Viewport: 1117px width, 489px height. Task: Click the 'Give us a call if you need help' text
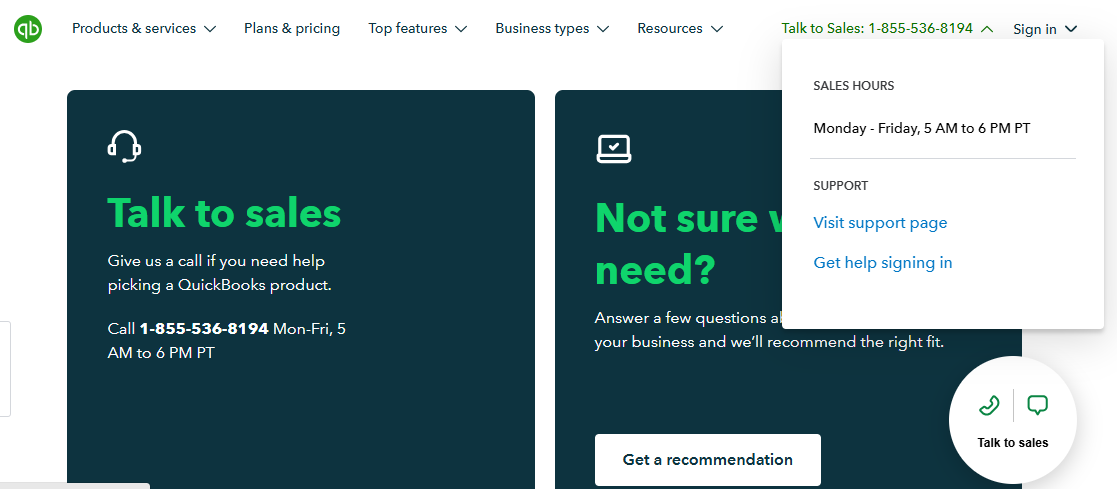[216, 261]
